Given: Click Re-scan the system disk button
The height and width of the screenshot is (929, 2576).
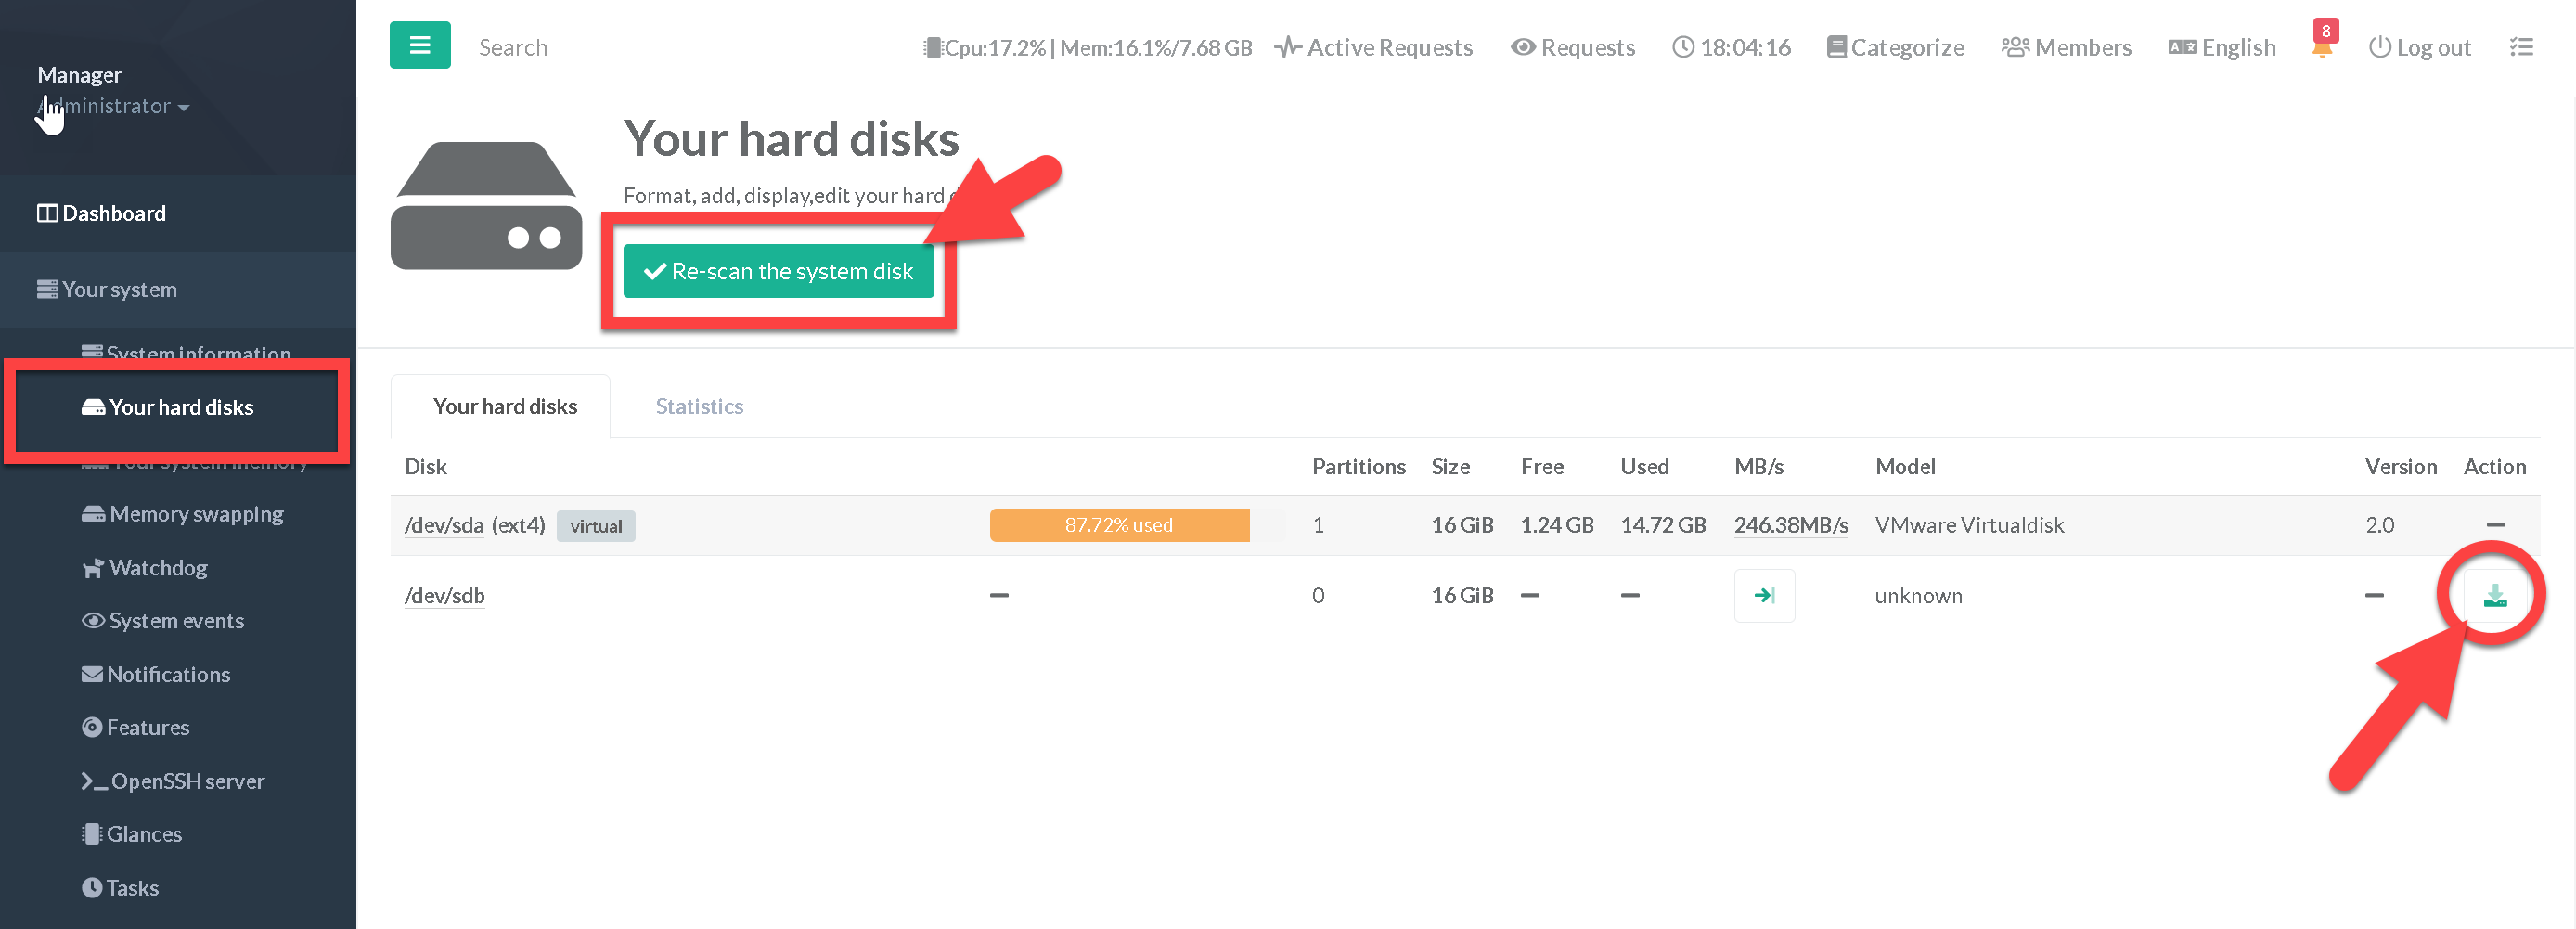Looking at the screenshot, I should click(x=778, y=271).
